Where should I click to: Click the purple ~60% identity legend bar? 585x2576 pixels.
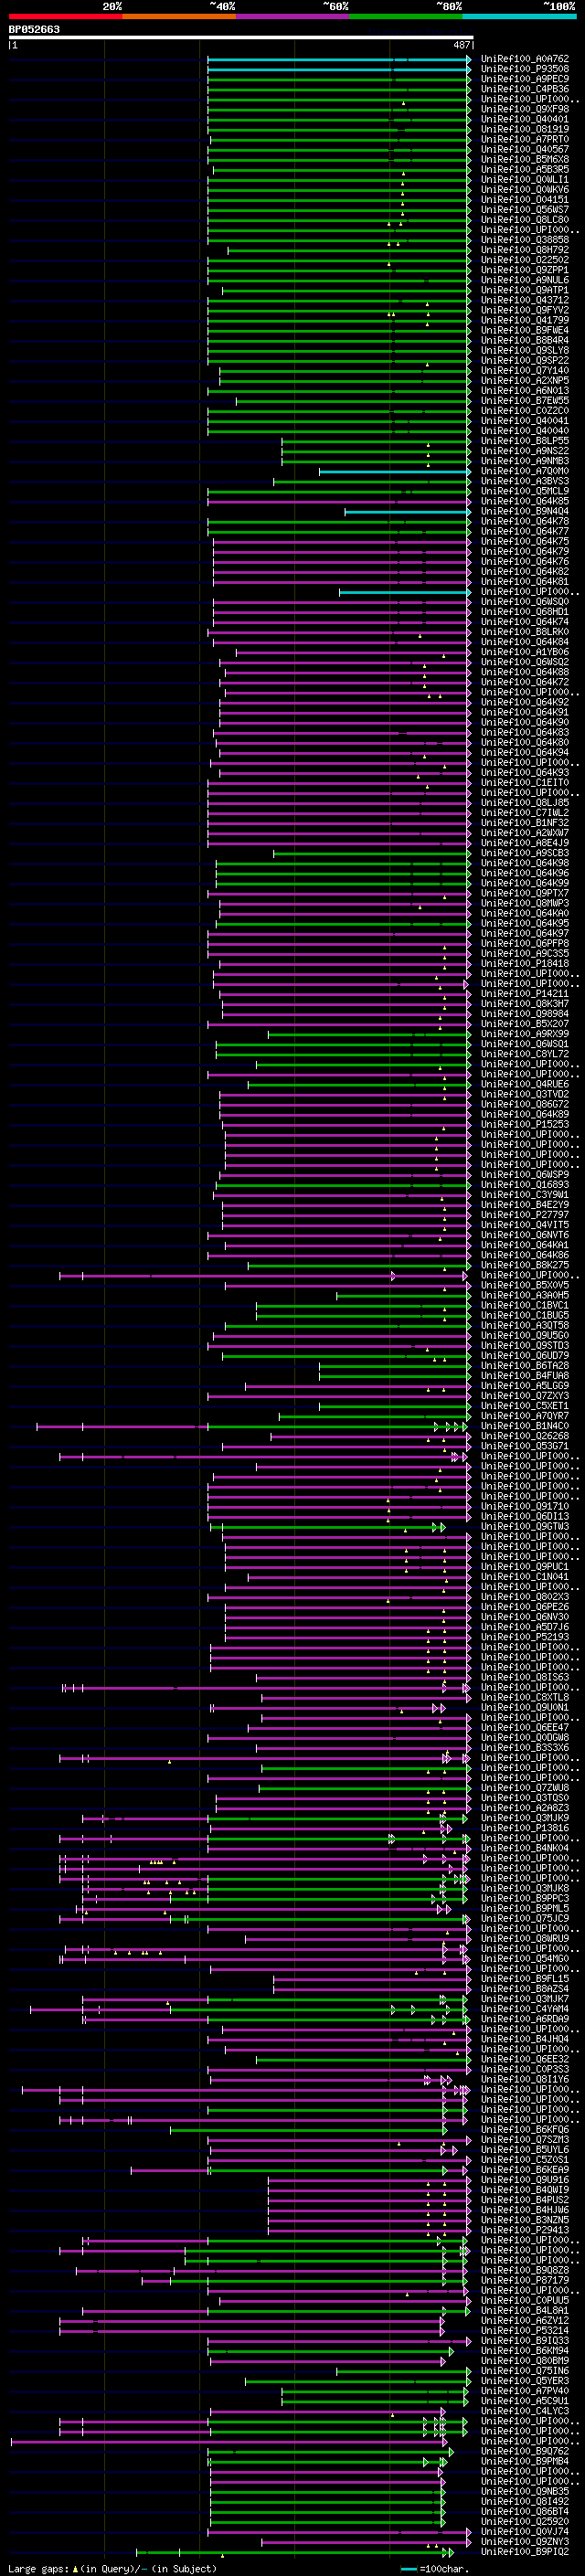click(x=293, y=17)
